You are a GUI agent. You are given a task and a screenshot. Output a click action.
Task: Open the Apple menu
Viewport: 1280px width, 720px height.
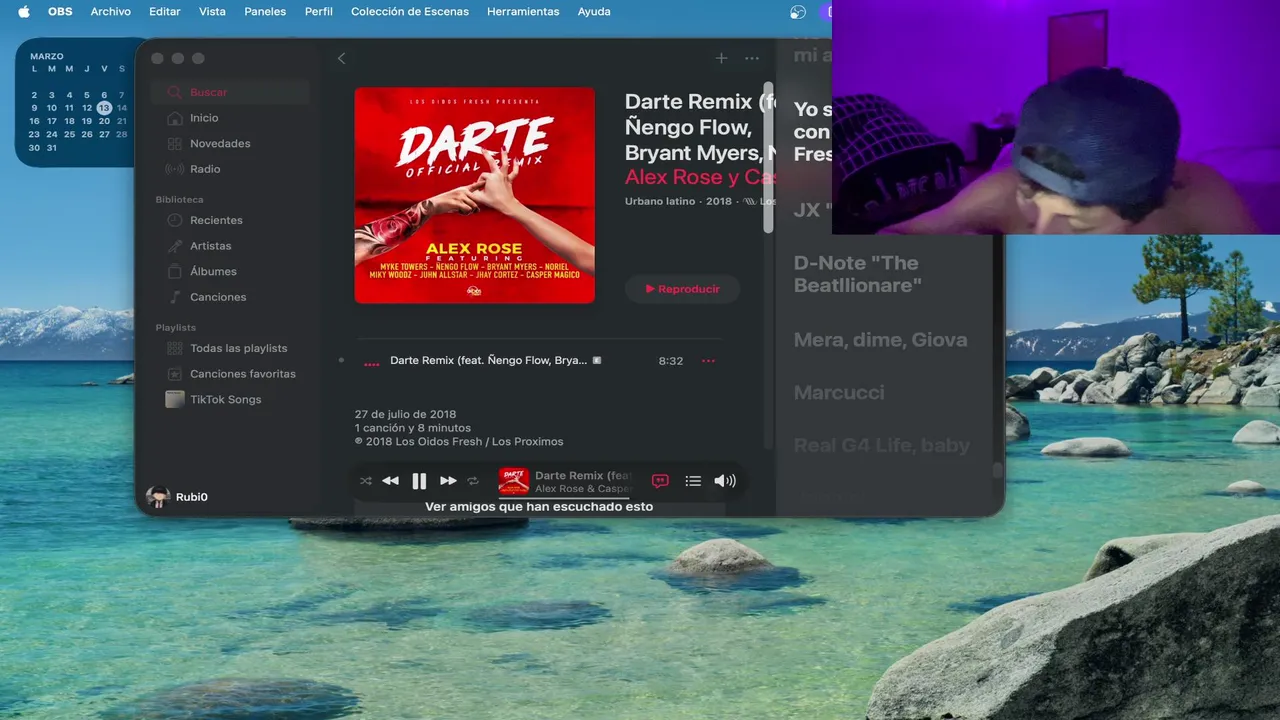click(24, 12)
